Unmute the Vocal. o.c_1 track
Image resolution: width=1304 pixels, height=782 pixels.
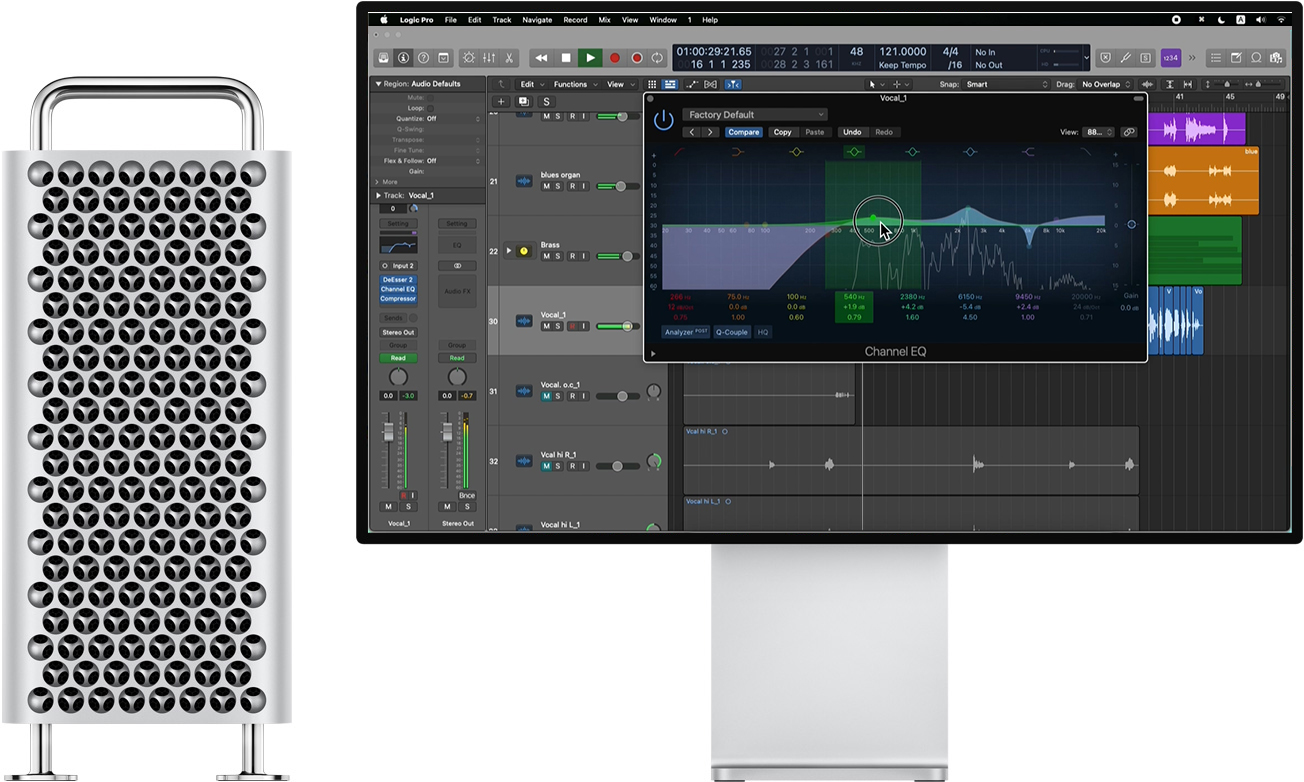coord(546,396)
